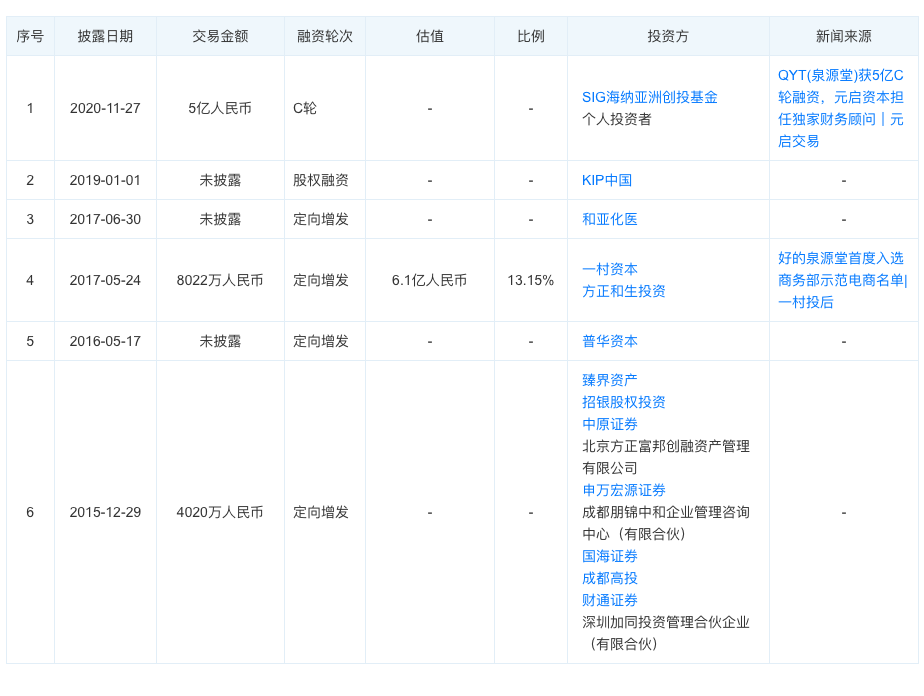Click the 成都朋锦中和企业管理咨询 investor text
This screenshot has height=696, width=924.
point(666,512)
